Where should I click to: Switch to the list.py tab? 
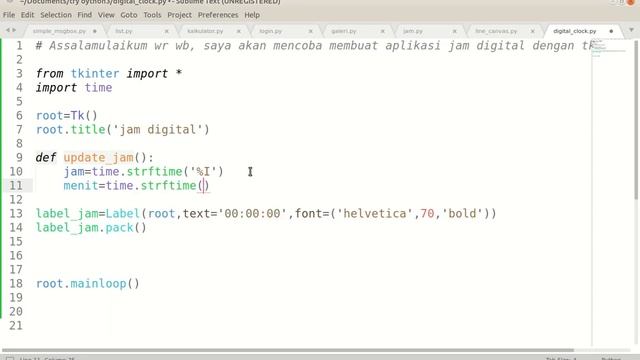pos(124,31)
